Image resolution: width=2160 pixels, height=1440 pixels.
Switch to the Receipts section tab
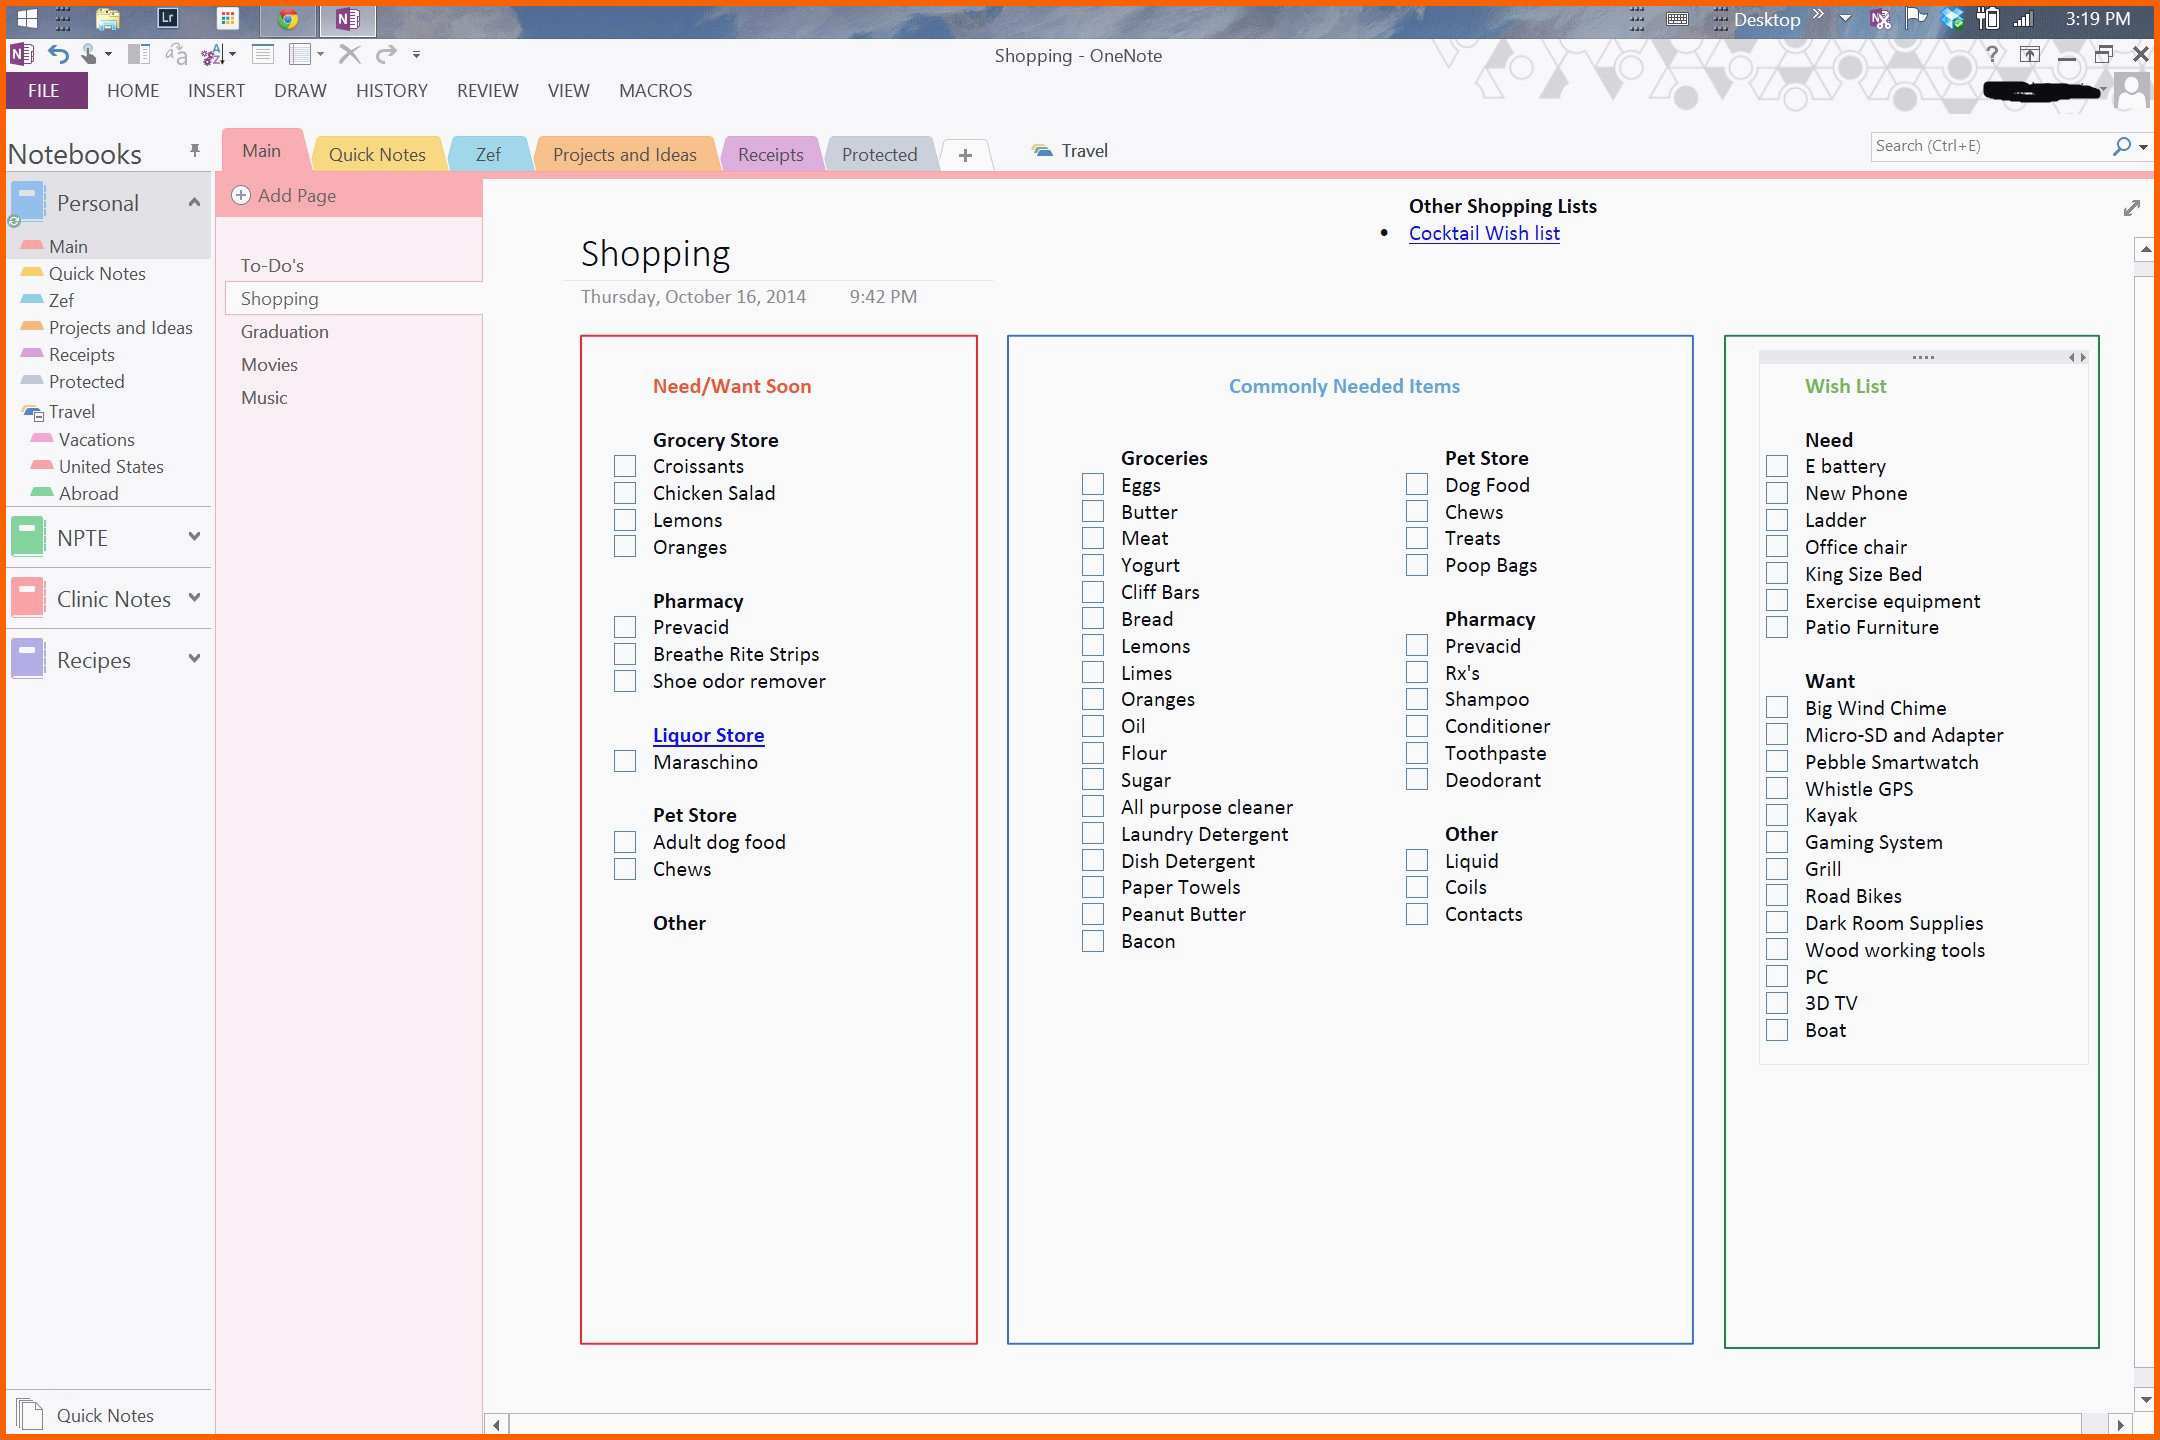tap(770, 155)
